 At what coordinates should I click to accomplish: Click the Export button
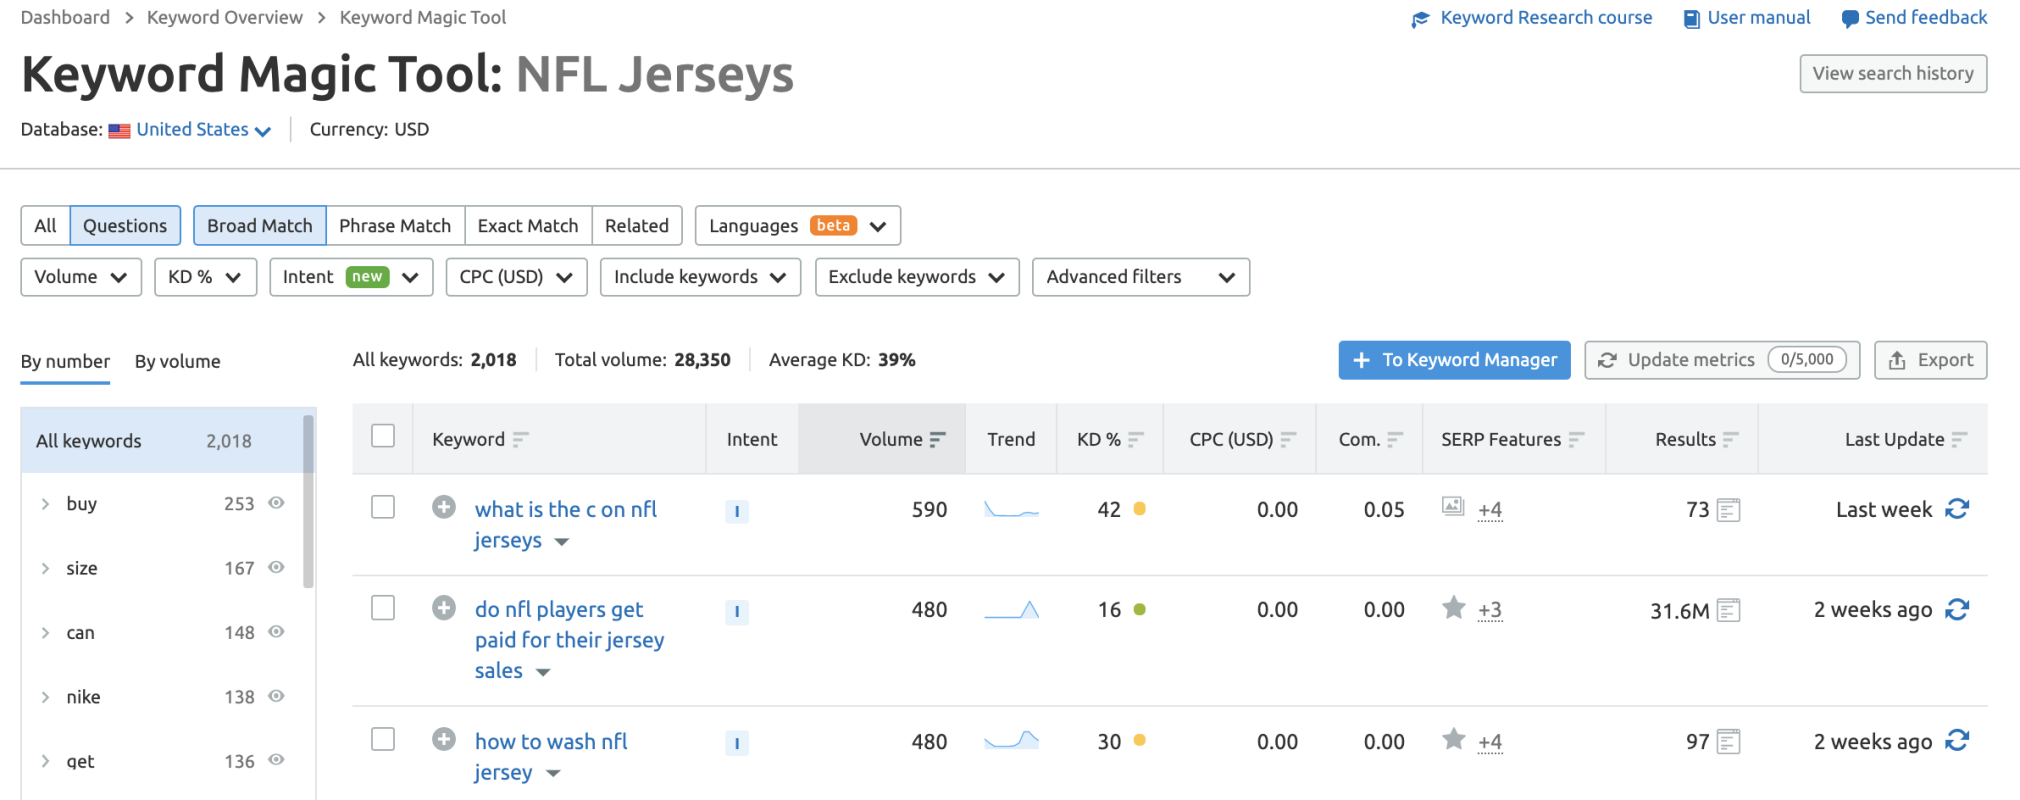1930,360
